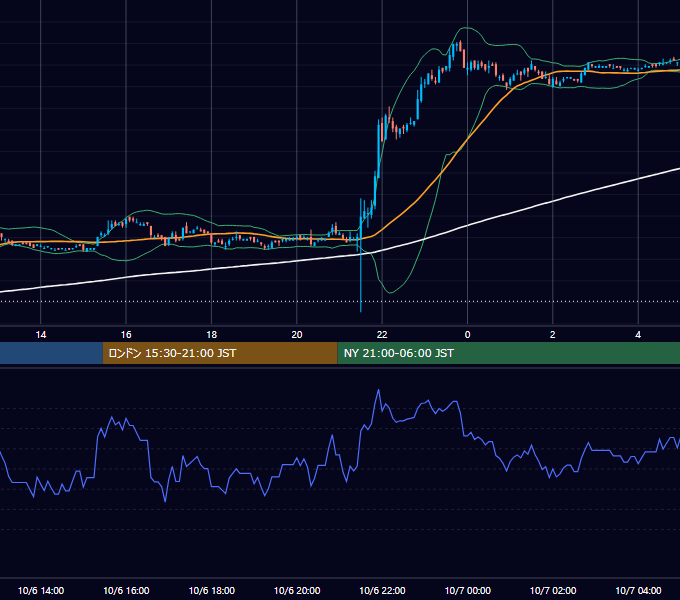Click the 10/7 02:00 indicator axis label
680x600 pixels.
[553, 590]
